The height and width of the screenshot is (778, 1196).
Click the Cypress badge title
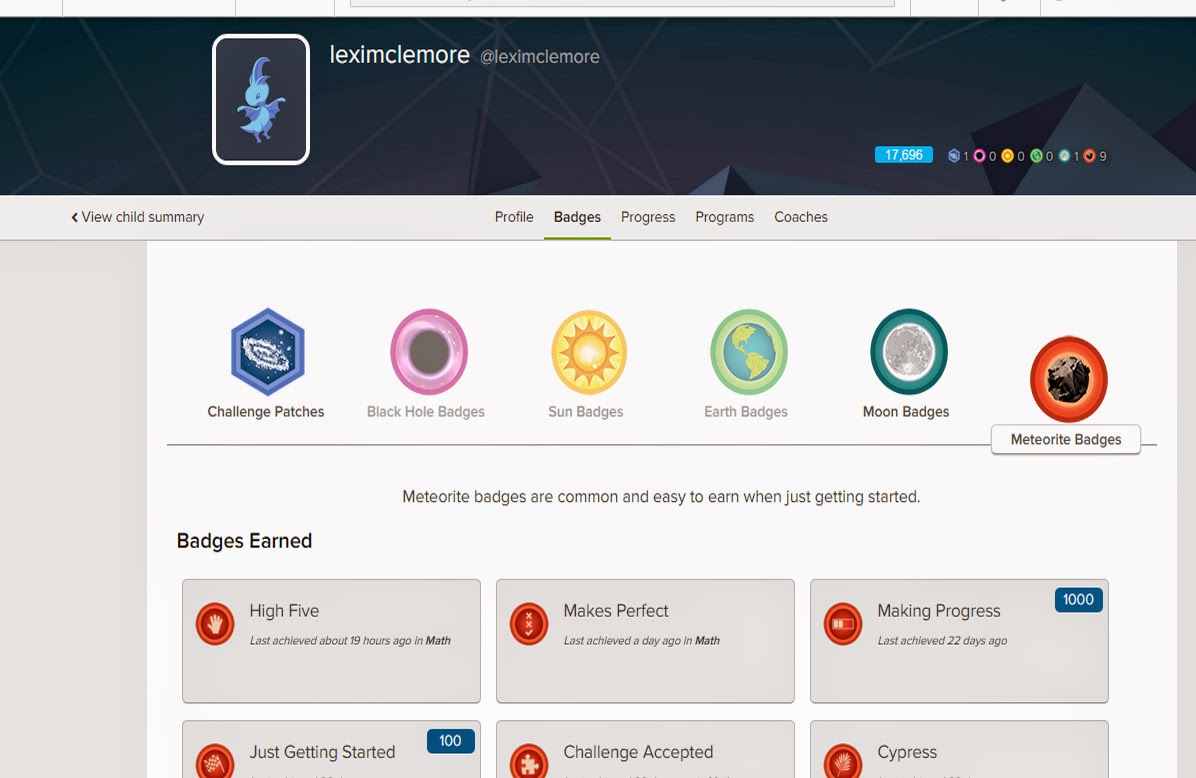tap(907, 752)
